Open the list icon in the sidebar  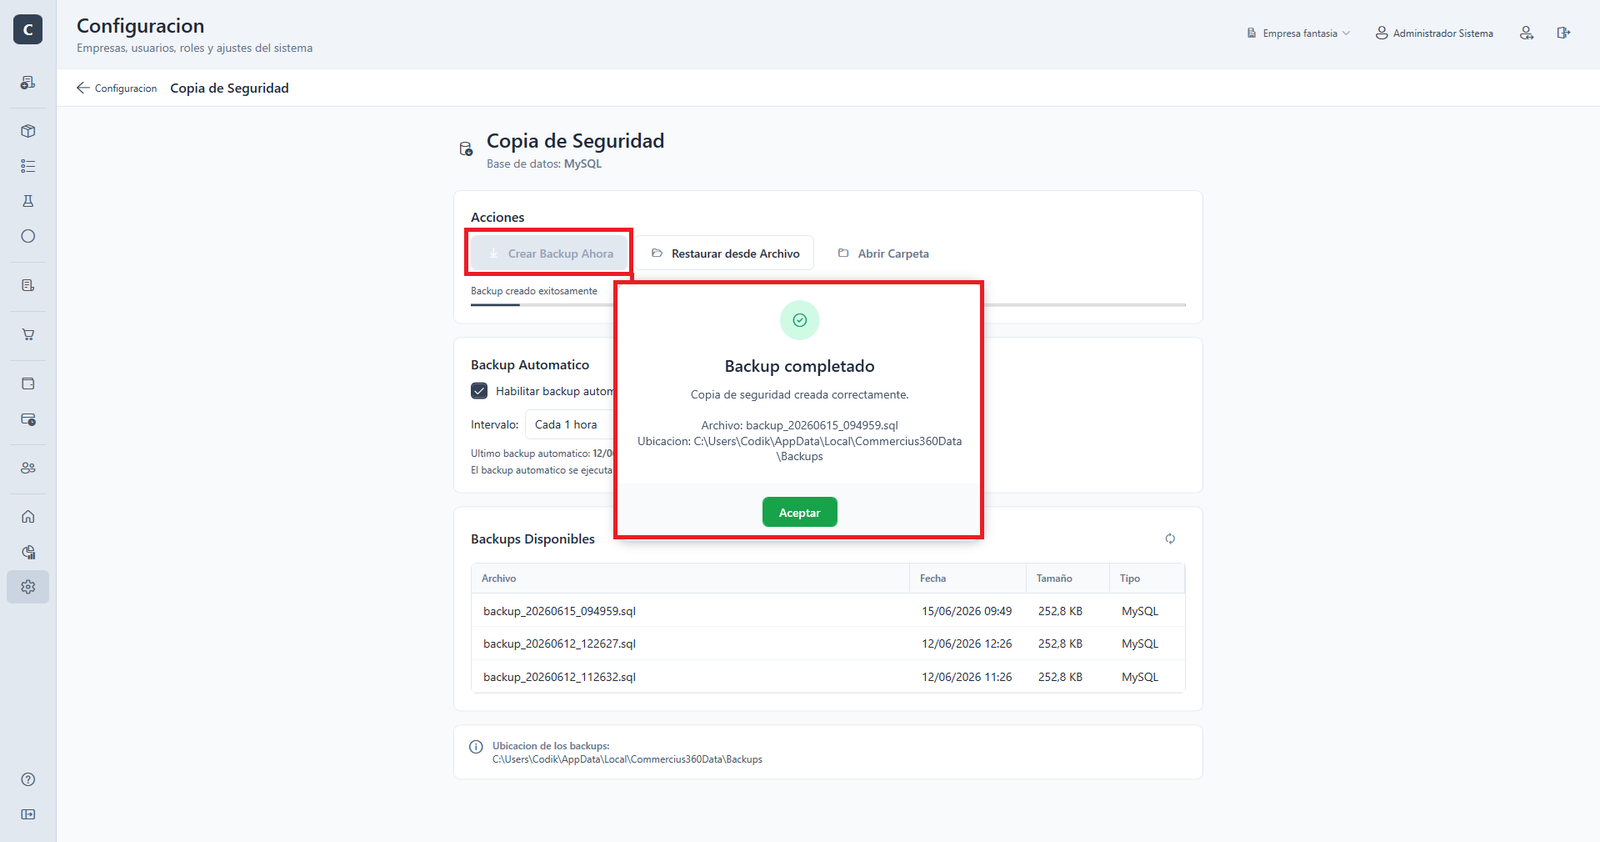tap(28, 166)
